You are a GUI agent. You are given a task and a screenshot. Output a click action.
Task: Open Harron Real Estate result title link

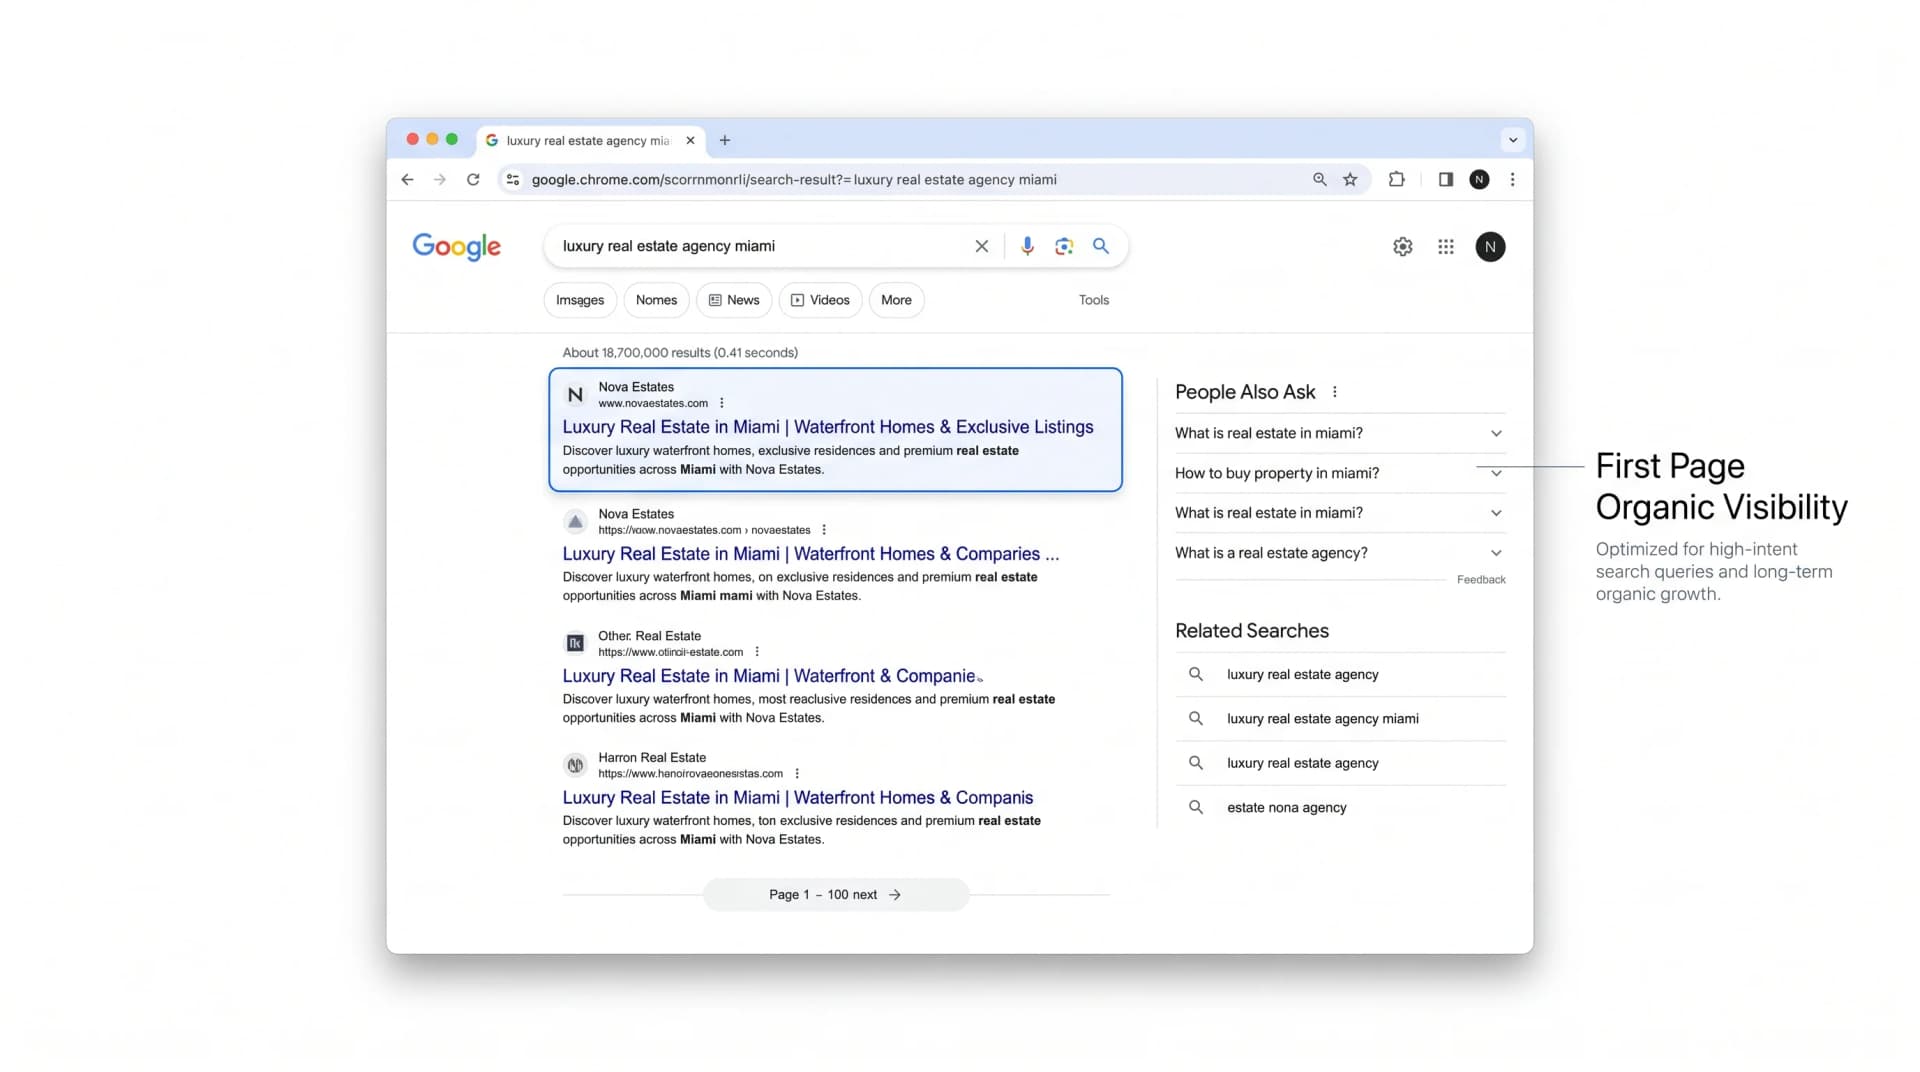click(797, 798)
